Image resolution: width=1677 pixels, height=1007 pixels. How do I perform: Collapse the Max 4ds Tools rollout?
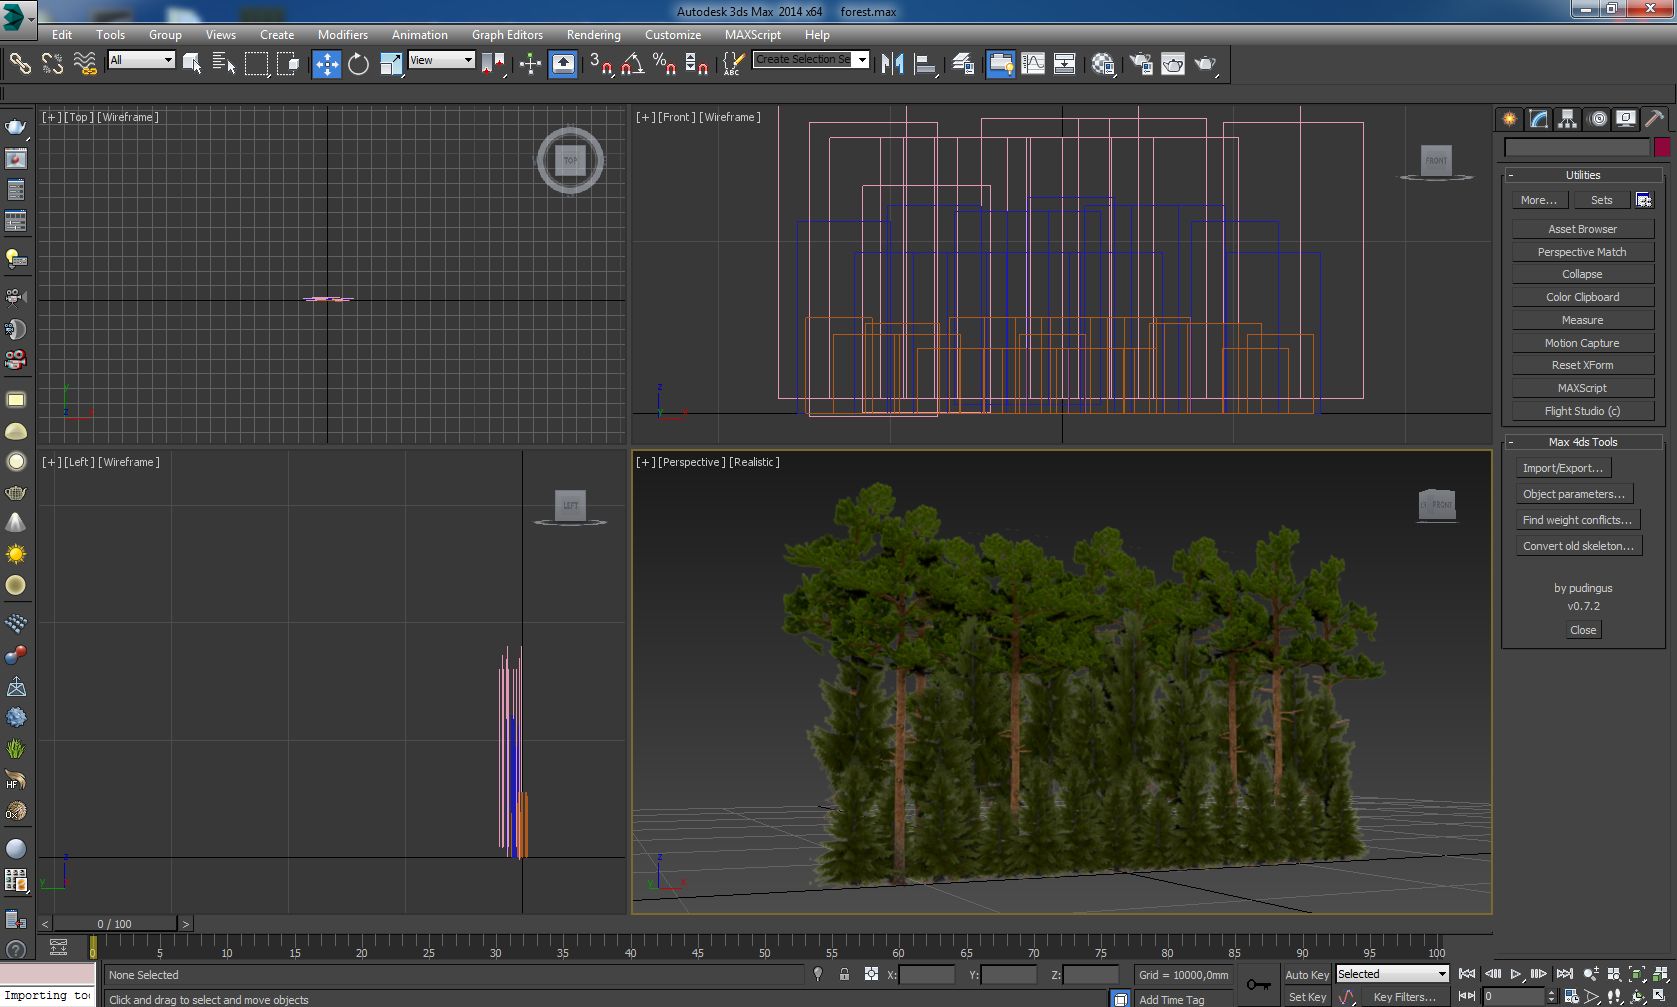1582,442
